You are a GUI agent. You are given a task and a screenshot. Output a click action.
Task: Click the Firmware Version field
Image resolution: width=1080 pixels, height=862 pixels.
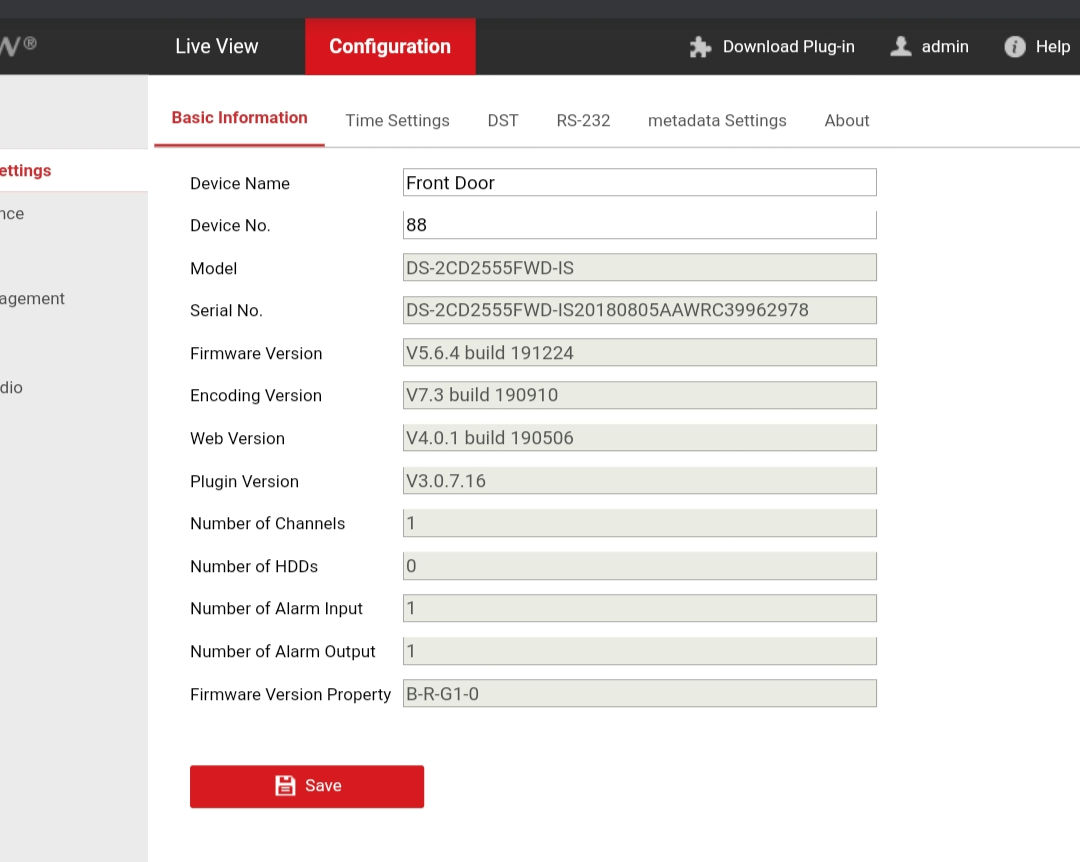639,353
